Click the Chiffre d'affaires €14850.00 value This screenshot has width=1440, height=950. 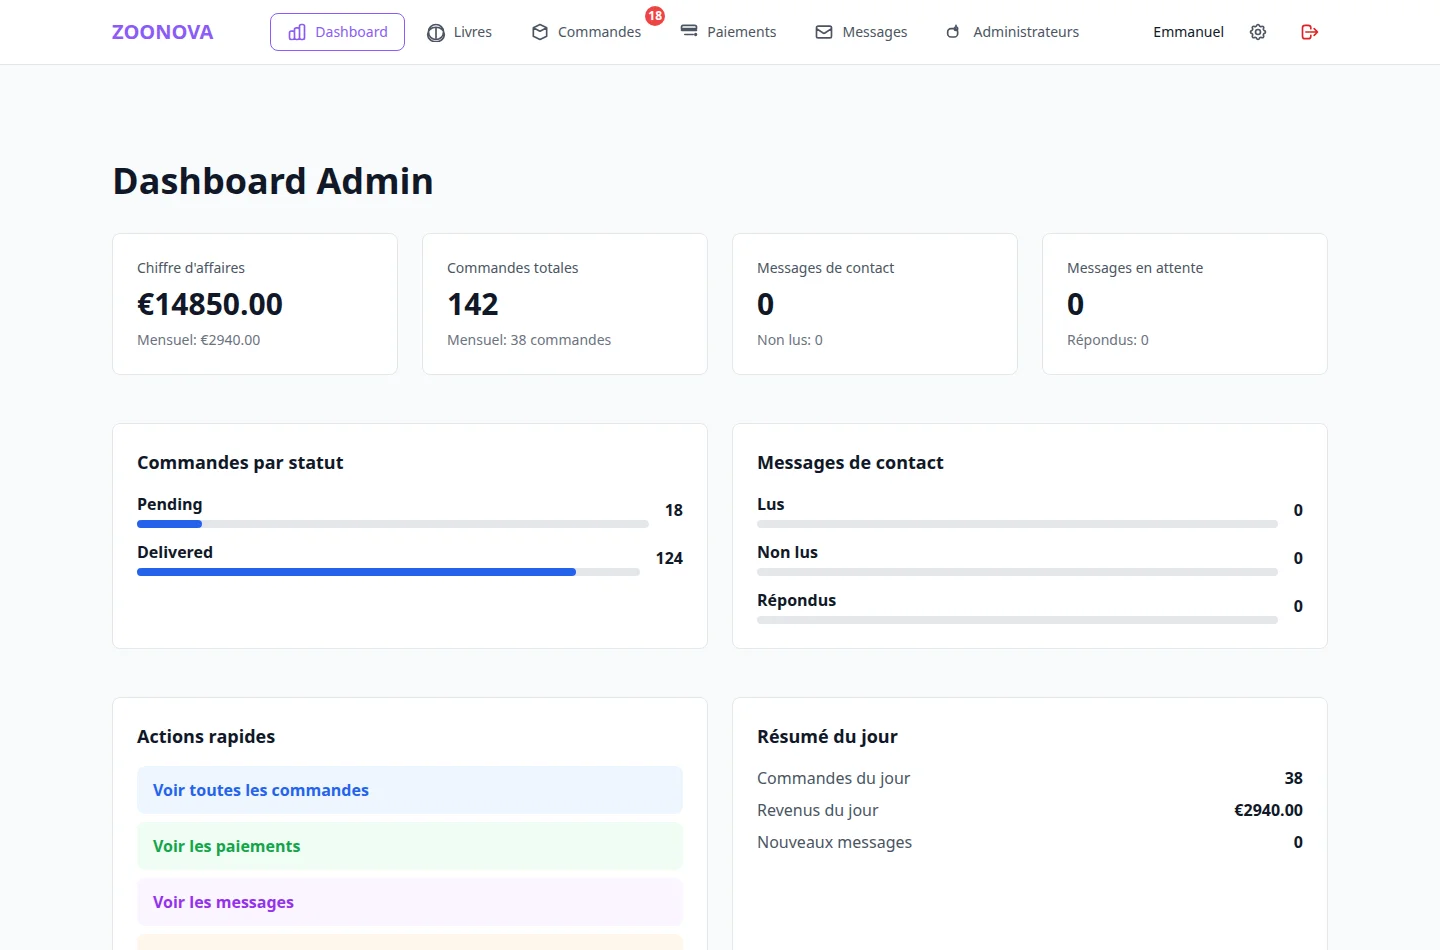click(210, 304)
